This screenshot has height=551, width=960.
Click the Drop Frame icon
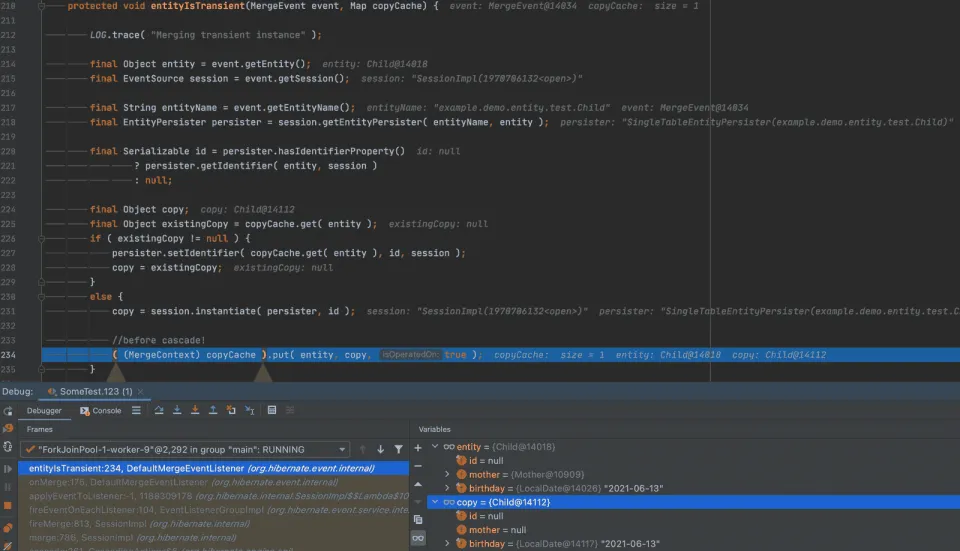click(231, 410)
